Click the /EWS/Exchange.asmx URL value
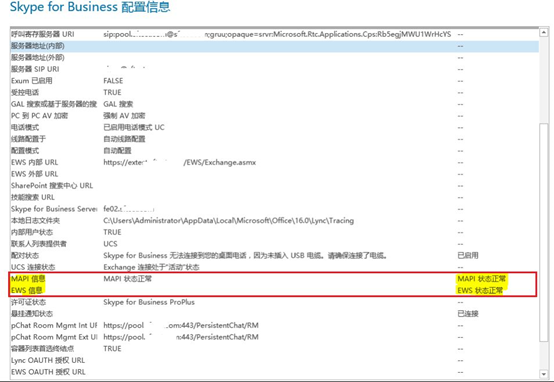Screen dimensions: 554x382 179,163
